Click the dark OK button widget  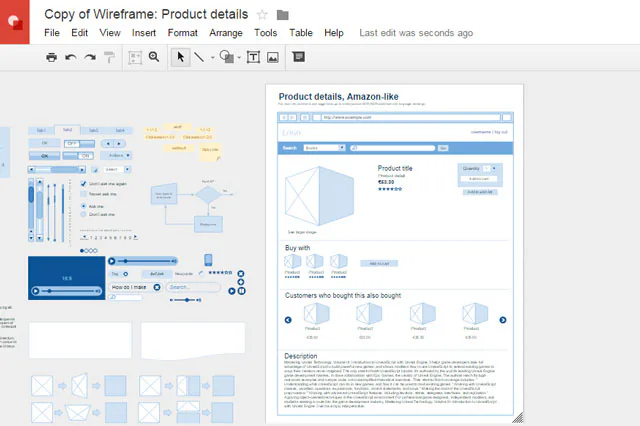pyautogui.click(x=44, y=156)
